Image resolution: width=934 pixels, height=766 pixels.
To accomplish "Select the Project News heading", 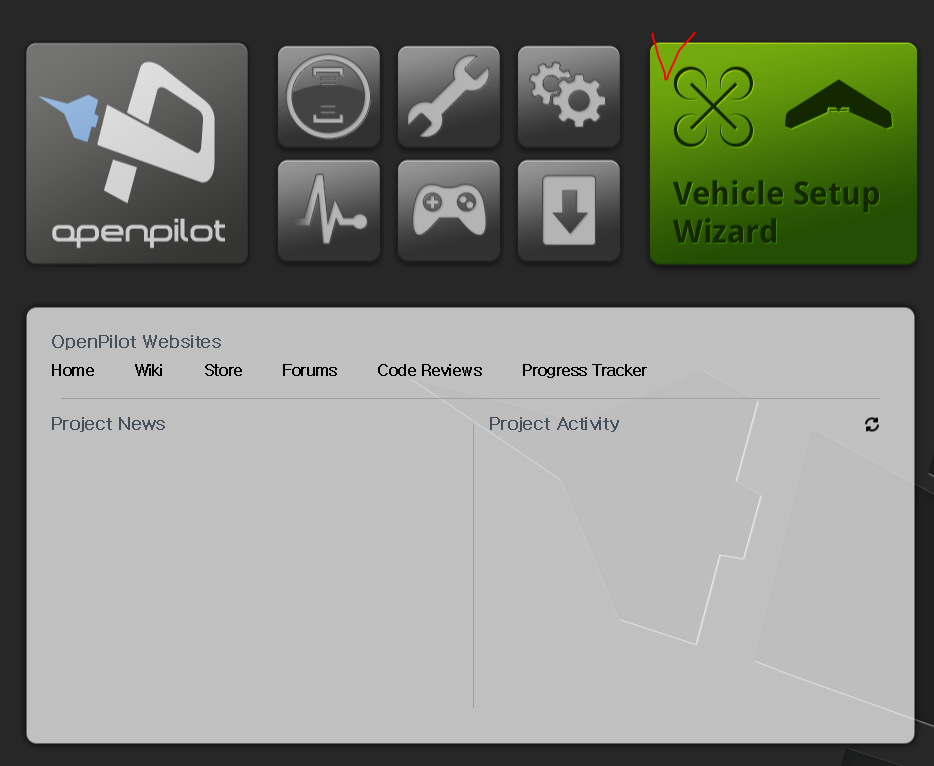I will pos(108,424).
